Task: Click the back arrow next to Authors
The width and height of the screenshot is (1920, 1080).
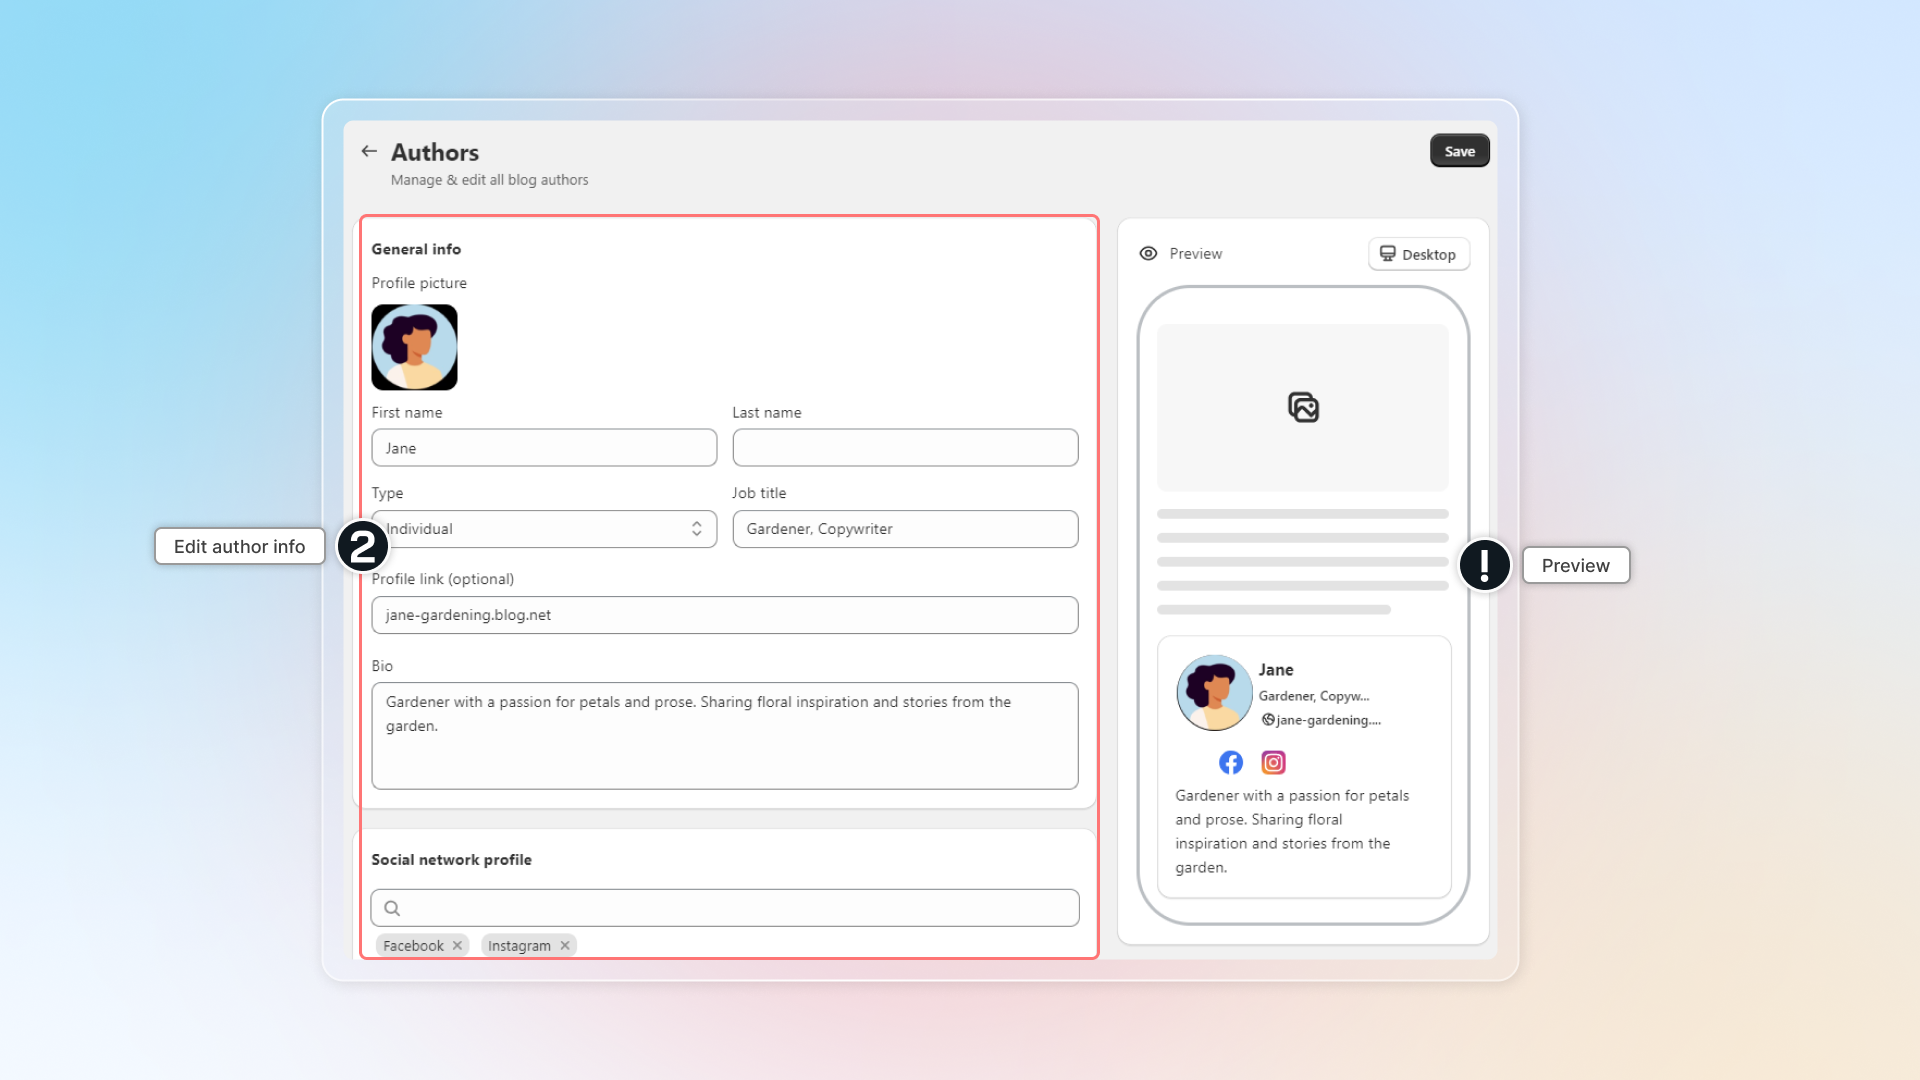Action: pyautogui.click(x=369, y=151)
